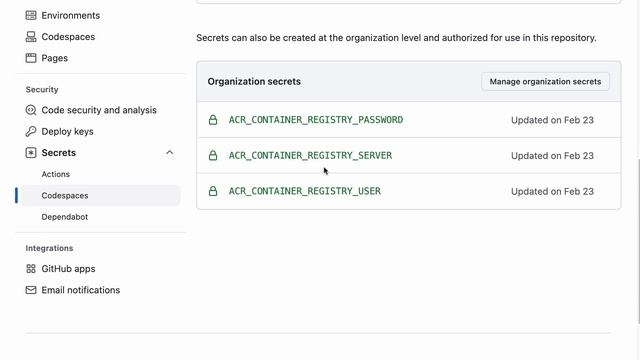
Task: Click the Integrations section heading
Action: pos(49,248)
